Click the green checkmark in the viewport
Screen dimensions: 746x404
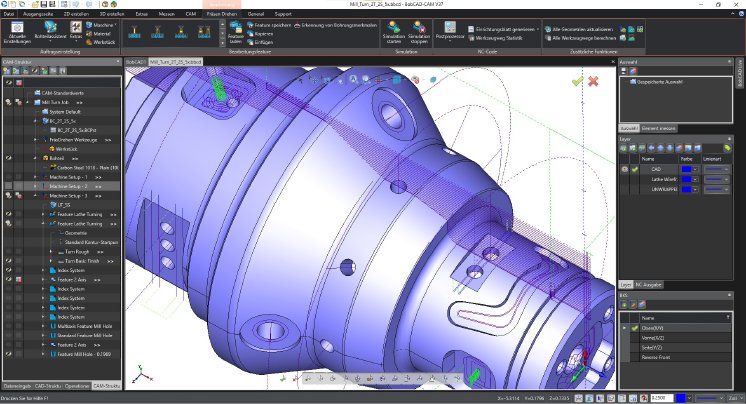click(577, 80)
